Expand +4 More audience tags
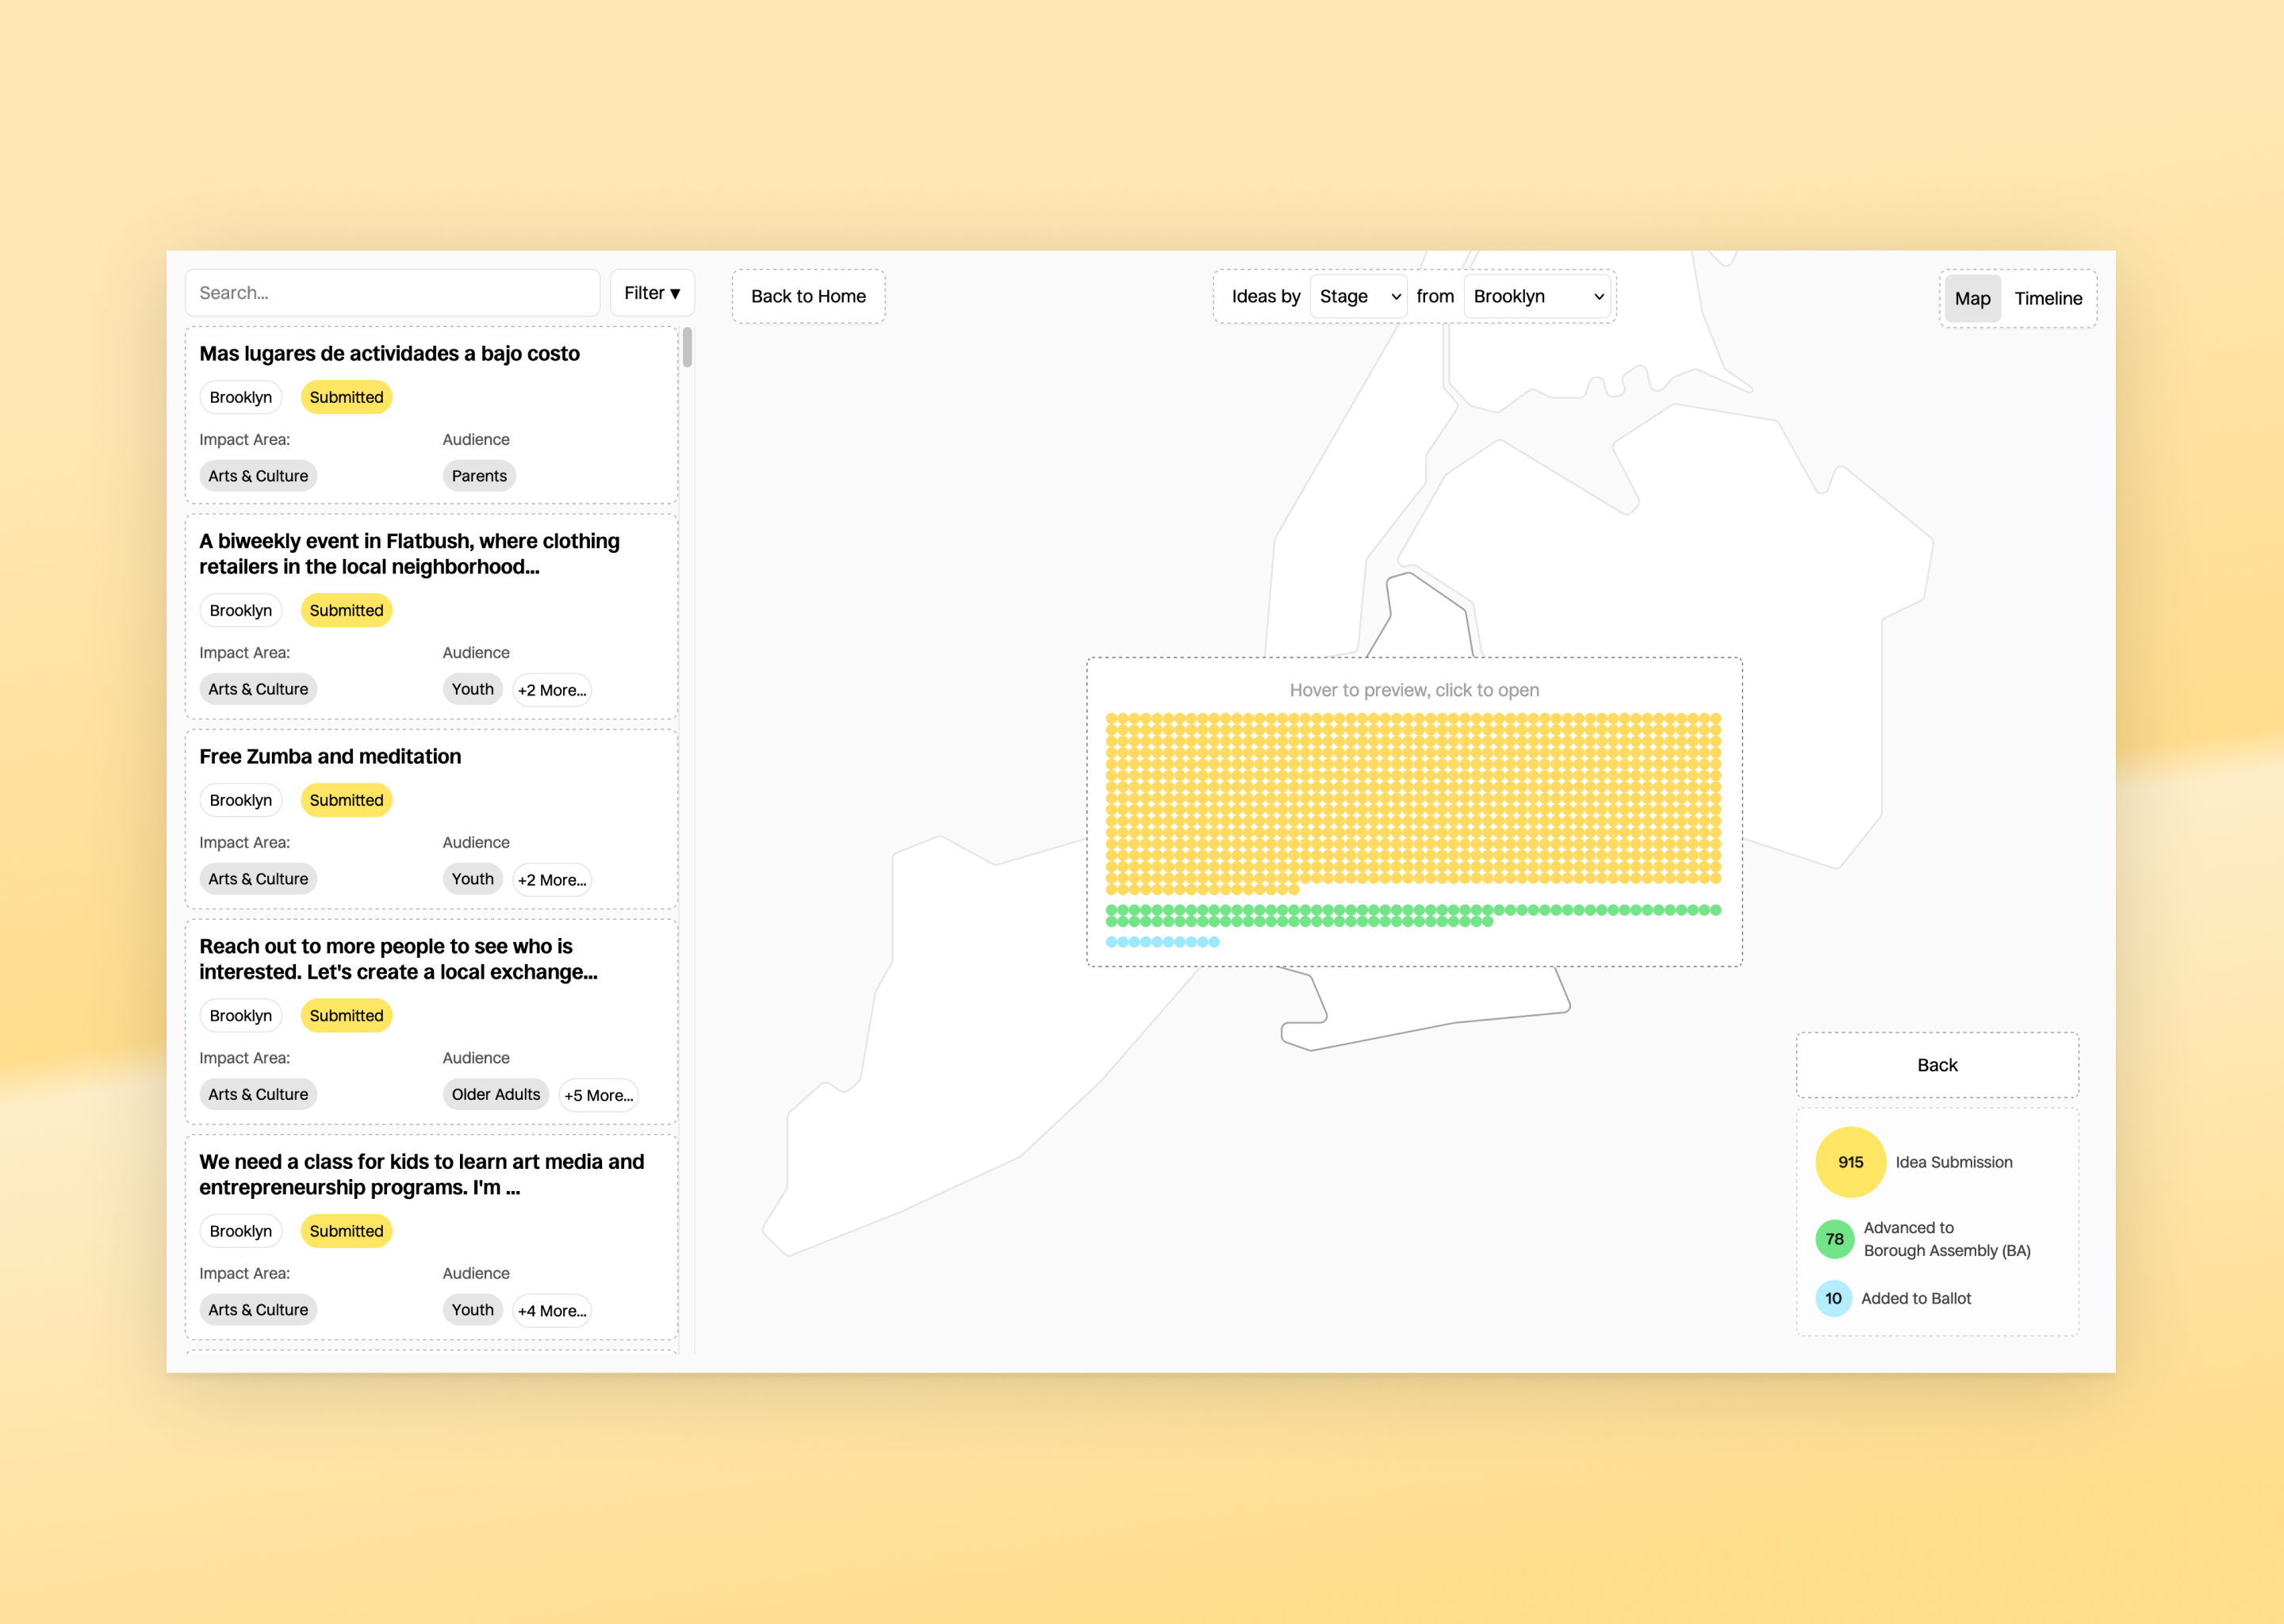The width and height of the screenshot is (2284, 1624). click(x=552, y=1310)
